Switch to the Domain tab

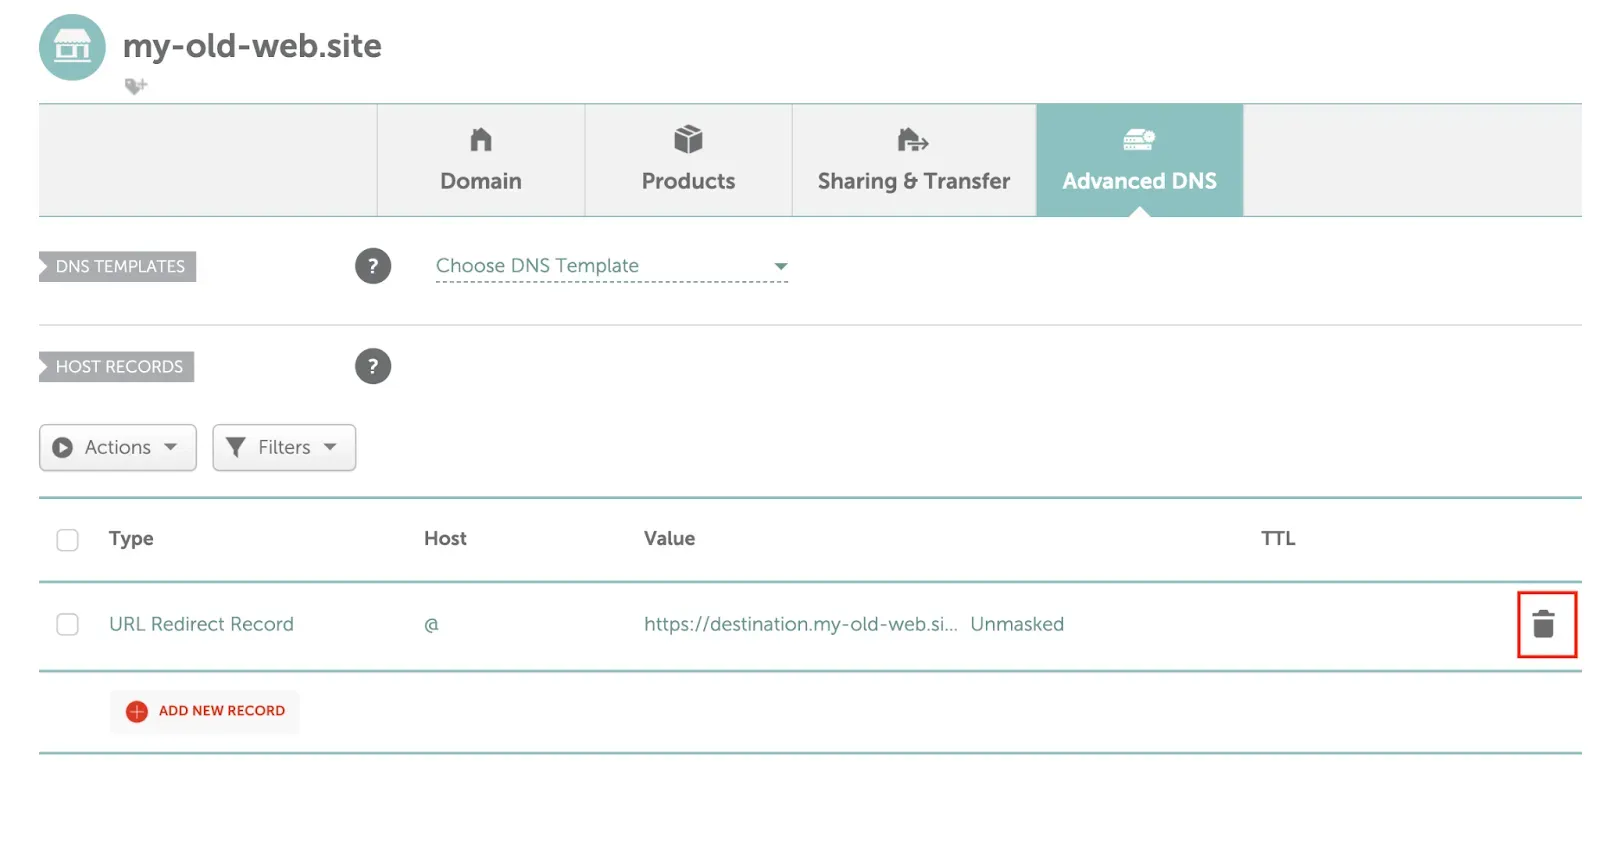tap(481, 161)
